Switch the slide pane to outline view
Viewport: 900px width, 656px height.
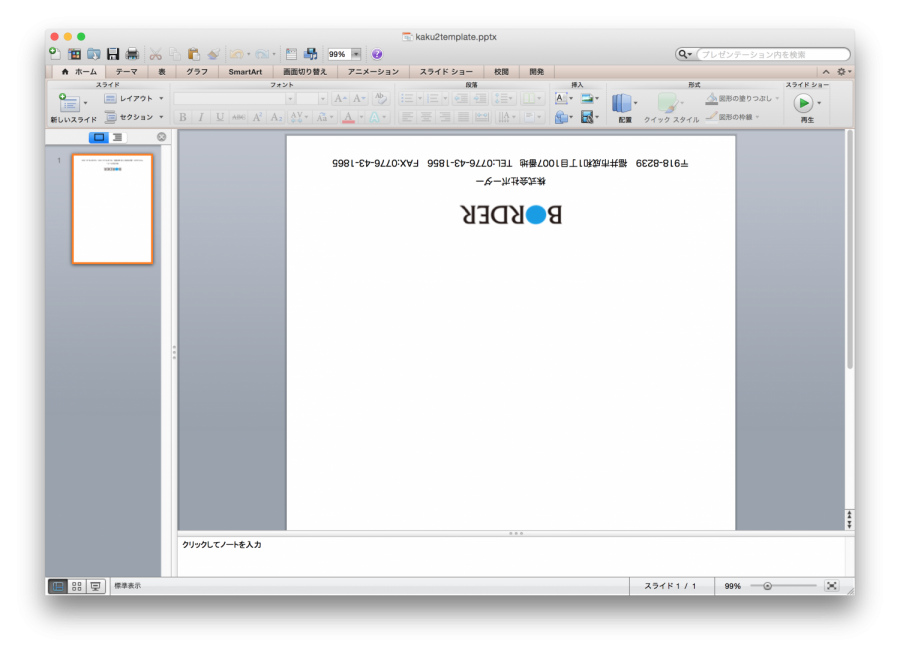coord(117,137)
